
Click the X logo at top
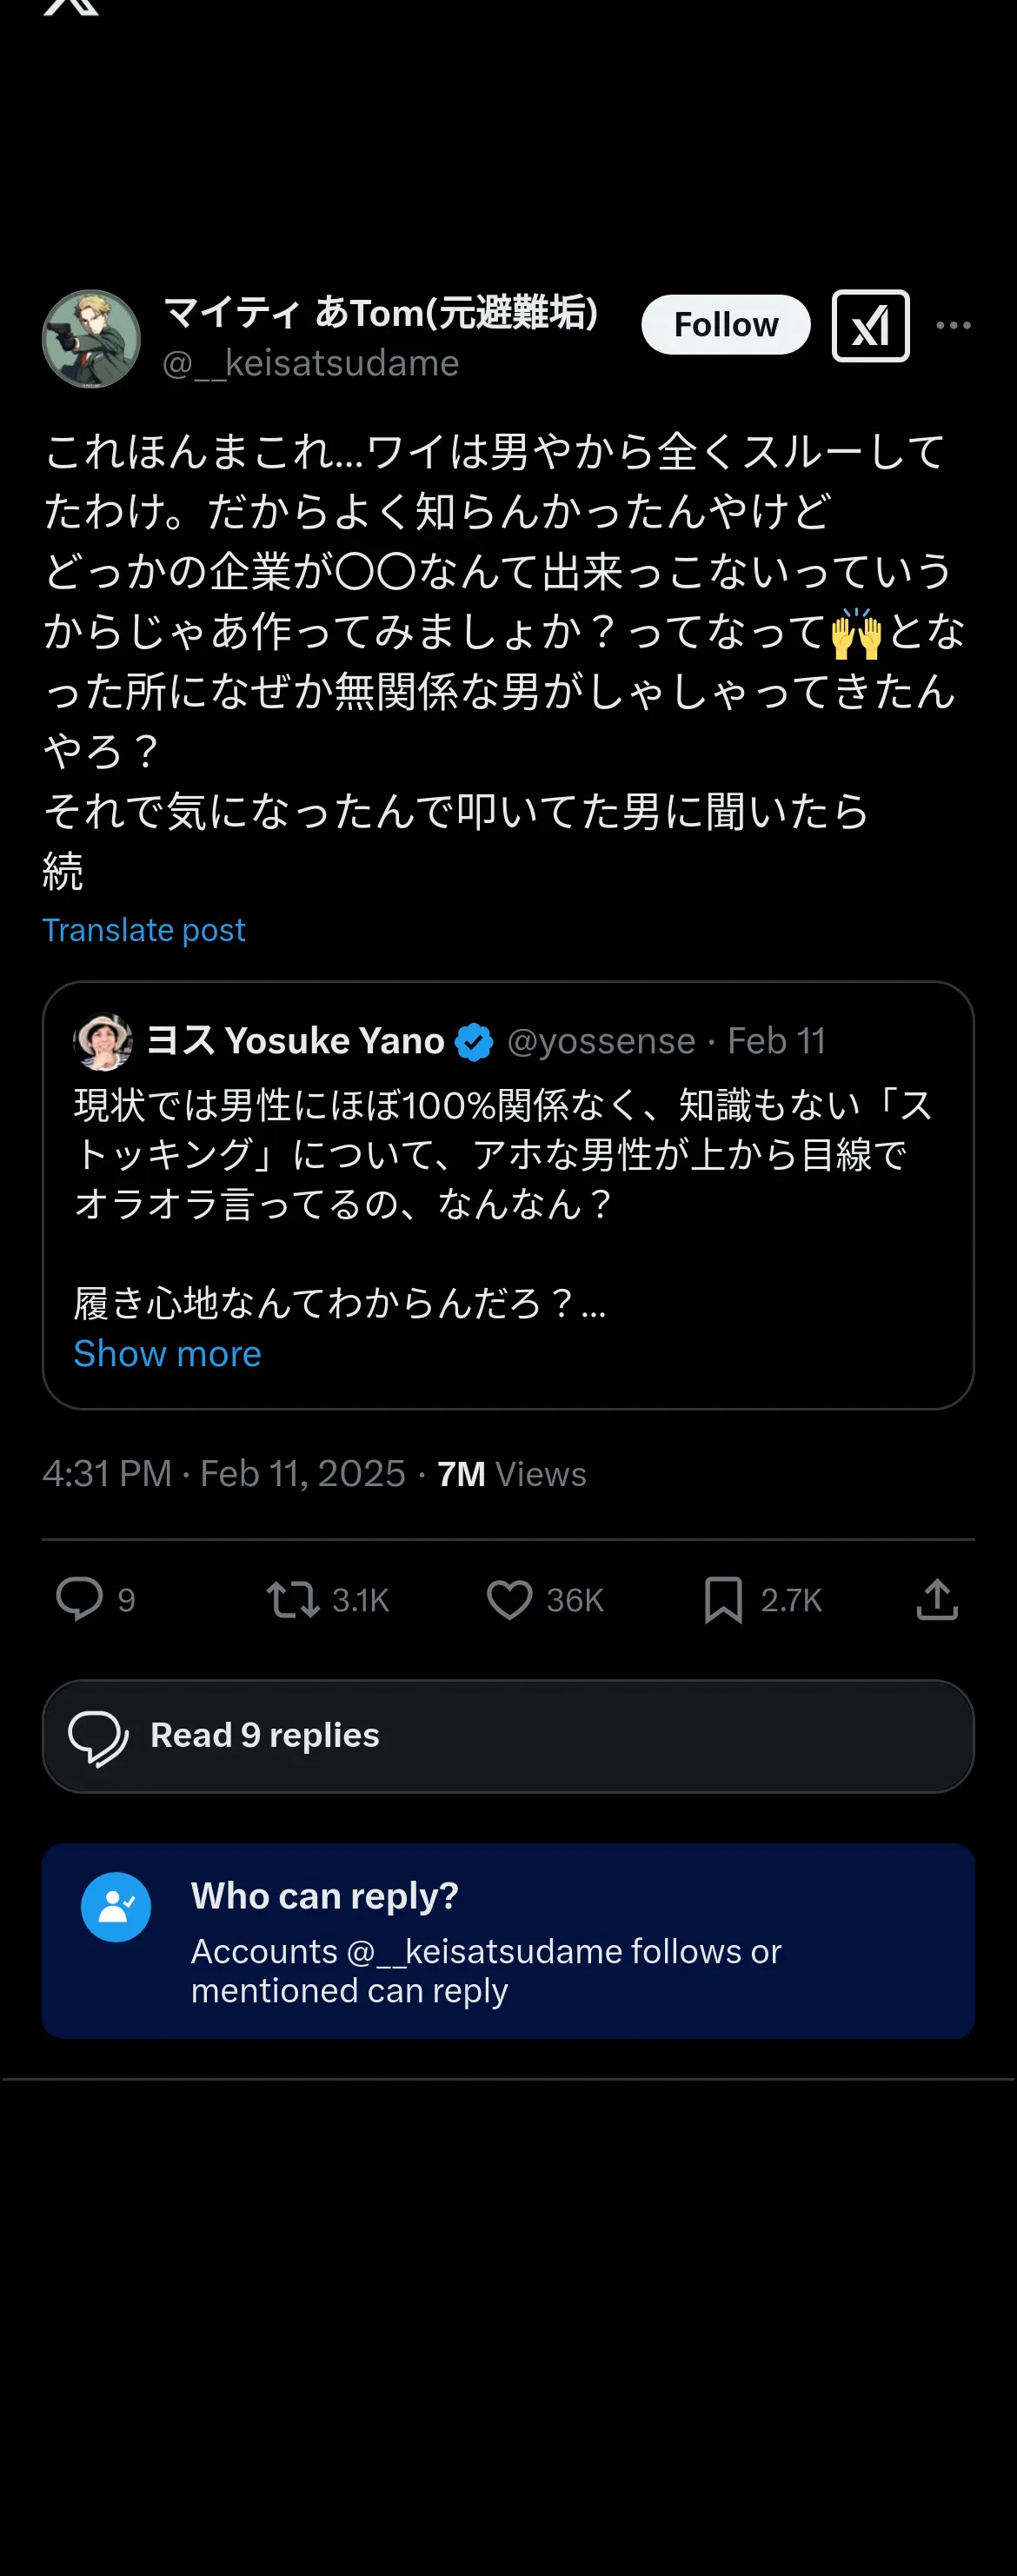pyautogui.click(x=71, y=6)
